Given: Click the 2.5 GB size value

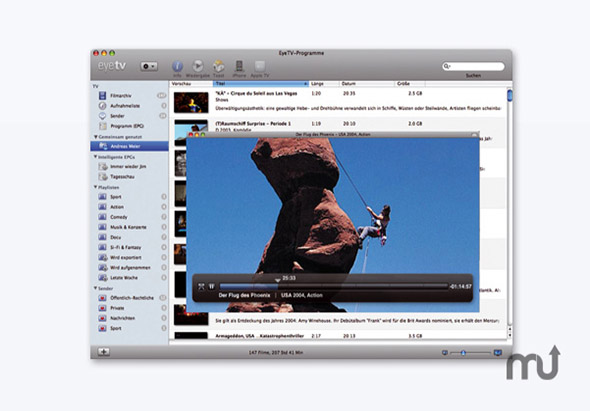Looking at the screenshot, I should pos(415,93).
